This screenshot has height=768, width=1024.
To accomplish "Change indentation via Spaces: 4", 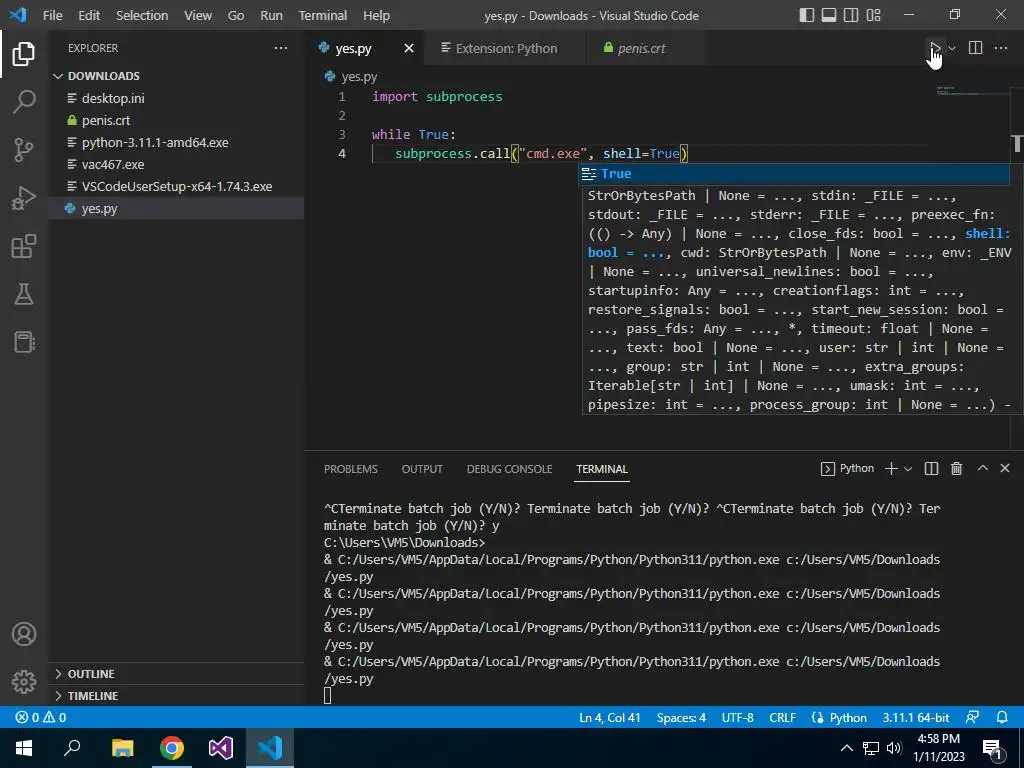I will pyautogui.click(x=681, y=717).
